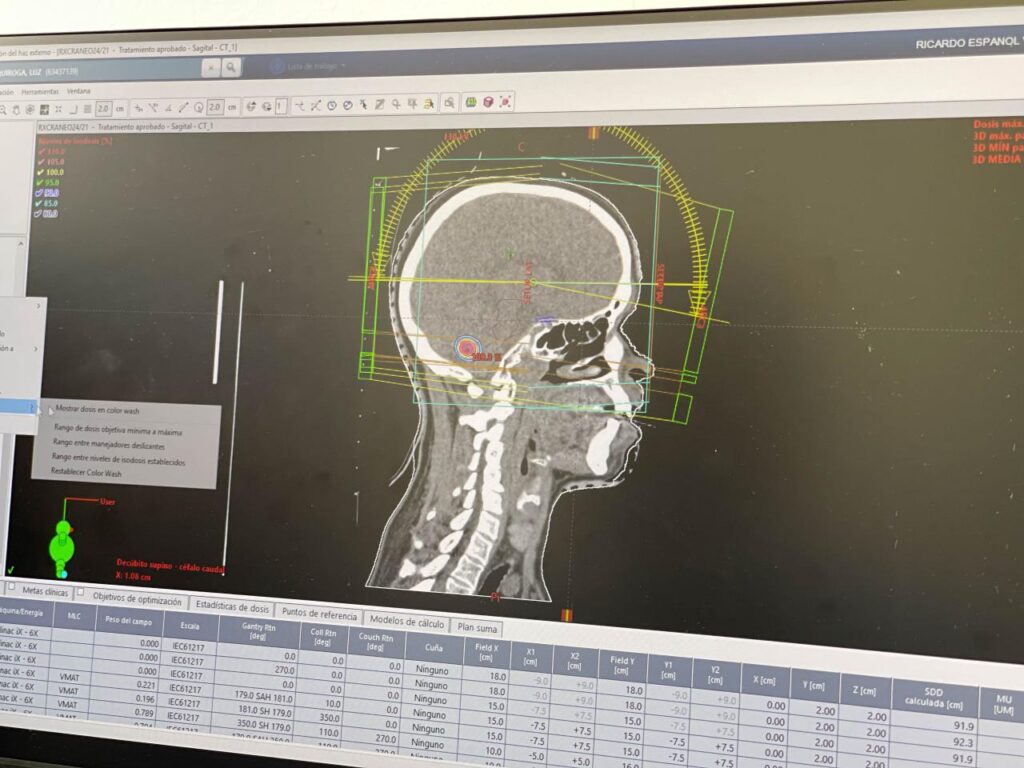Click the patient search magnifier icon

click(x=232, y=67)
